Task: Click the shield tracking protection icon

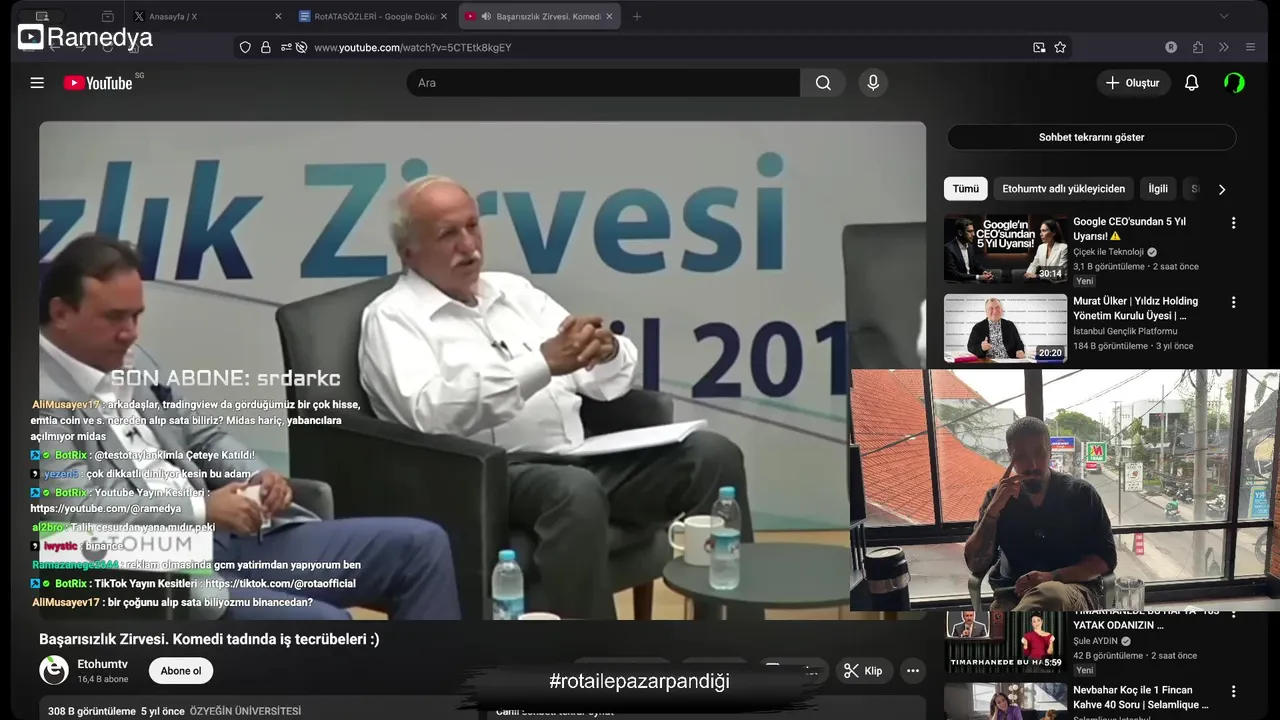Action: 245,47
